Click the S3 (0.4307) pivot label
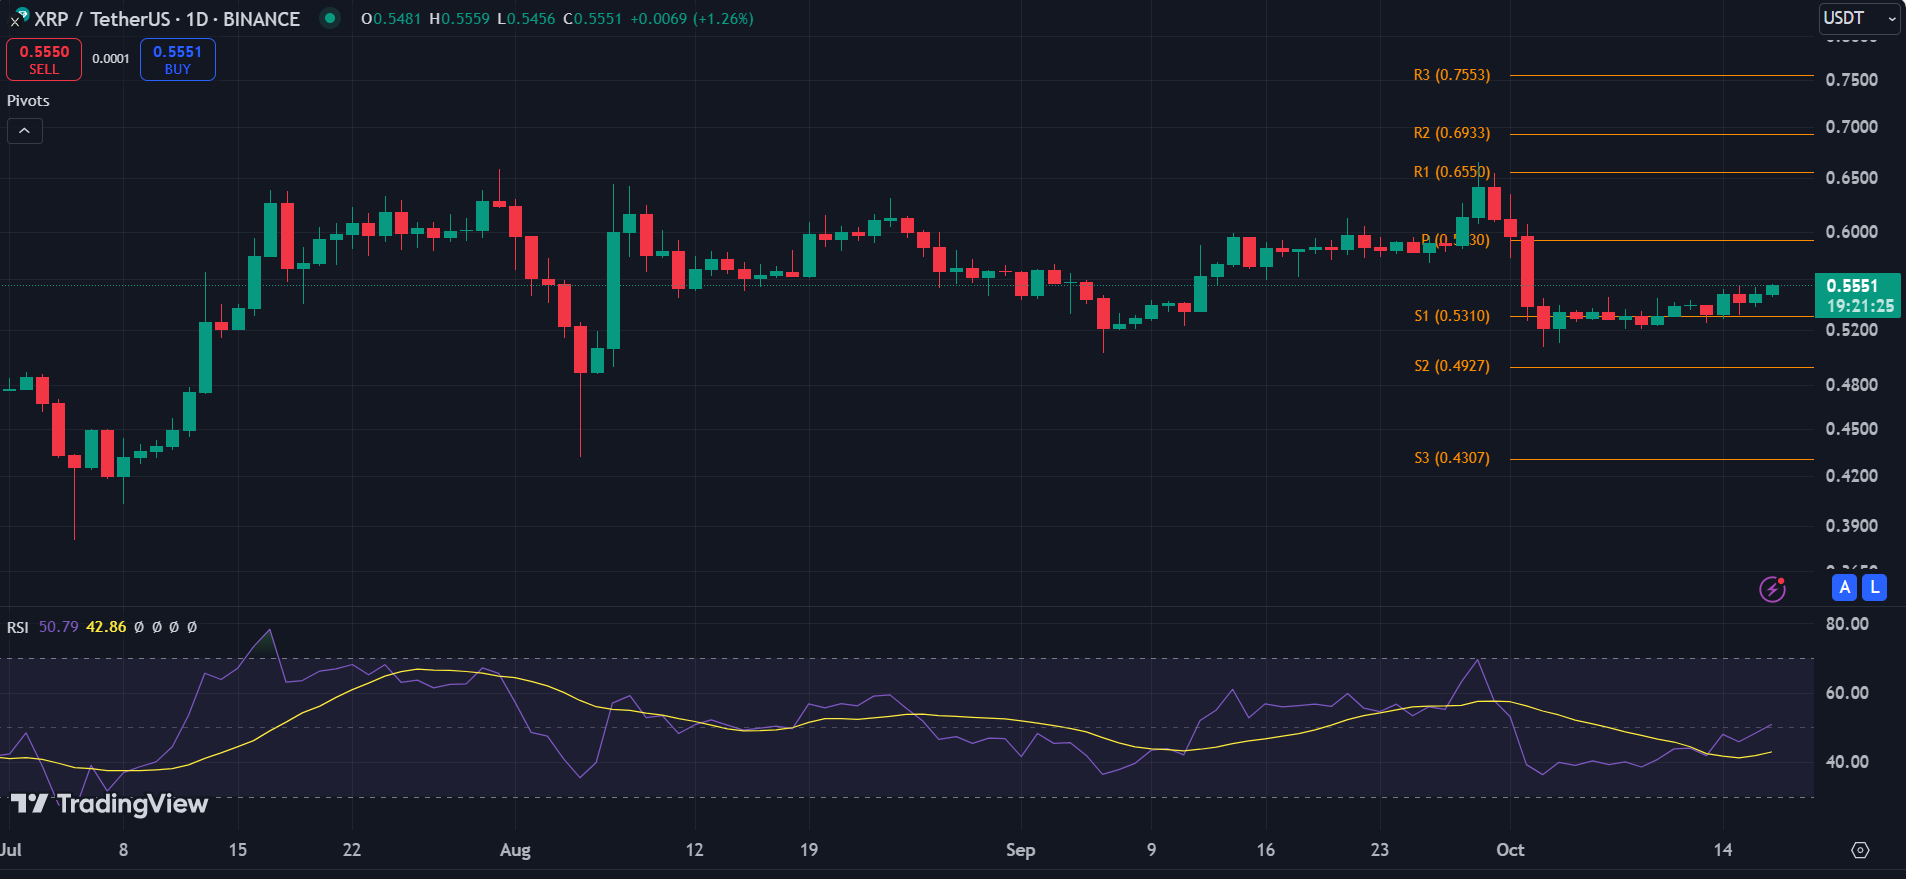The height and width of the screenshot is (879, 1906). tap(1451, 458)
